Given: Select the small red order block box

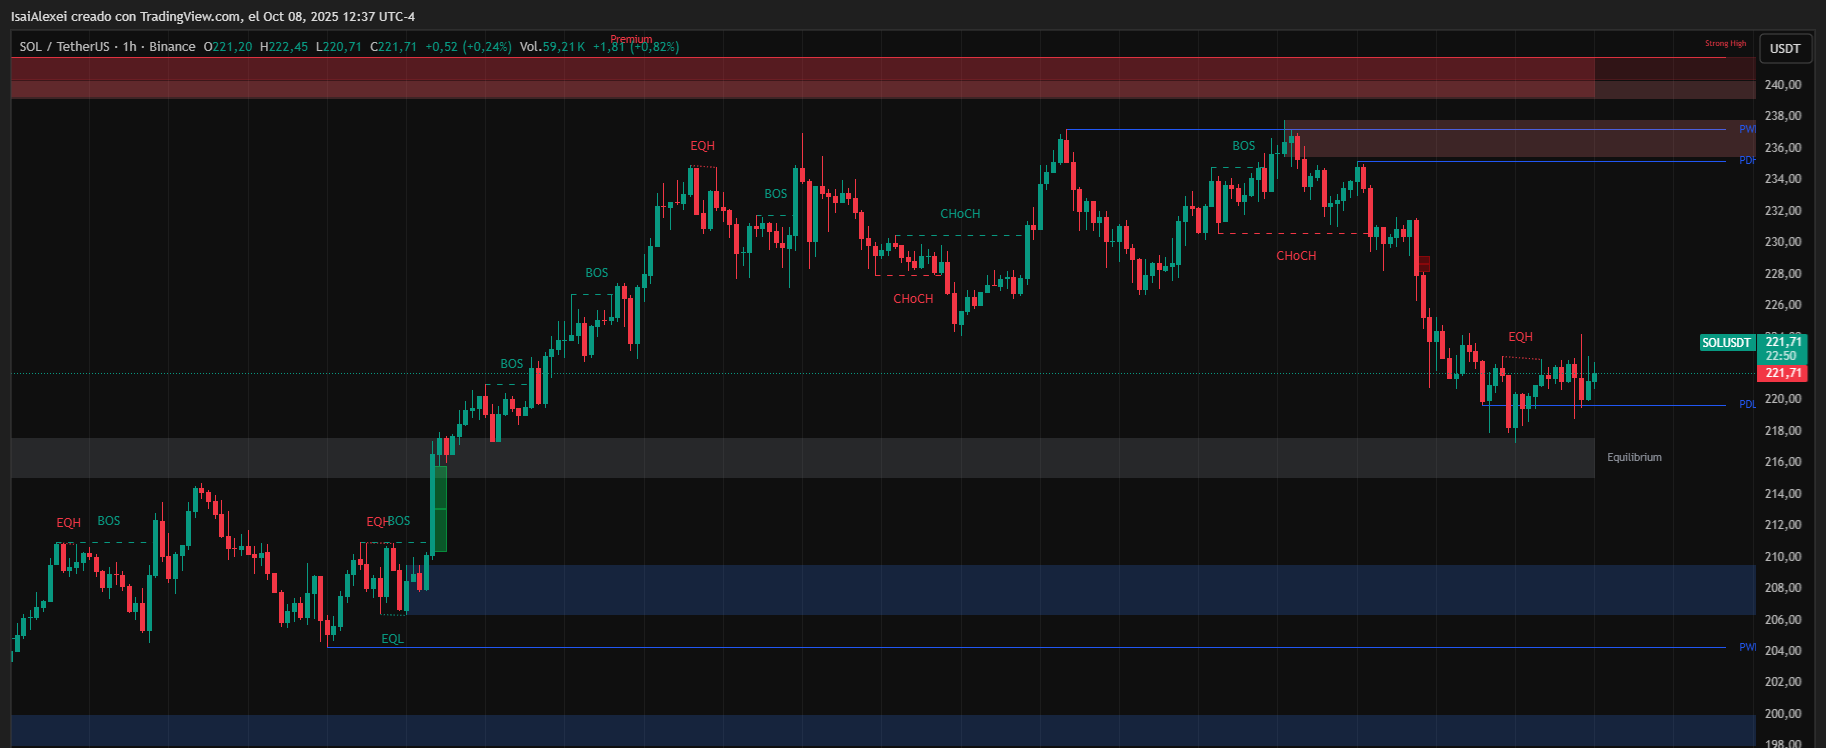Looking at the screenshot, I should 1423,264.
